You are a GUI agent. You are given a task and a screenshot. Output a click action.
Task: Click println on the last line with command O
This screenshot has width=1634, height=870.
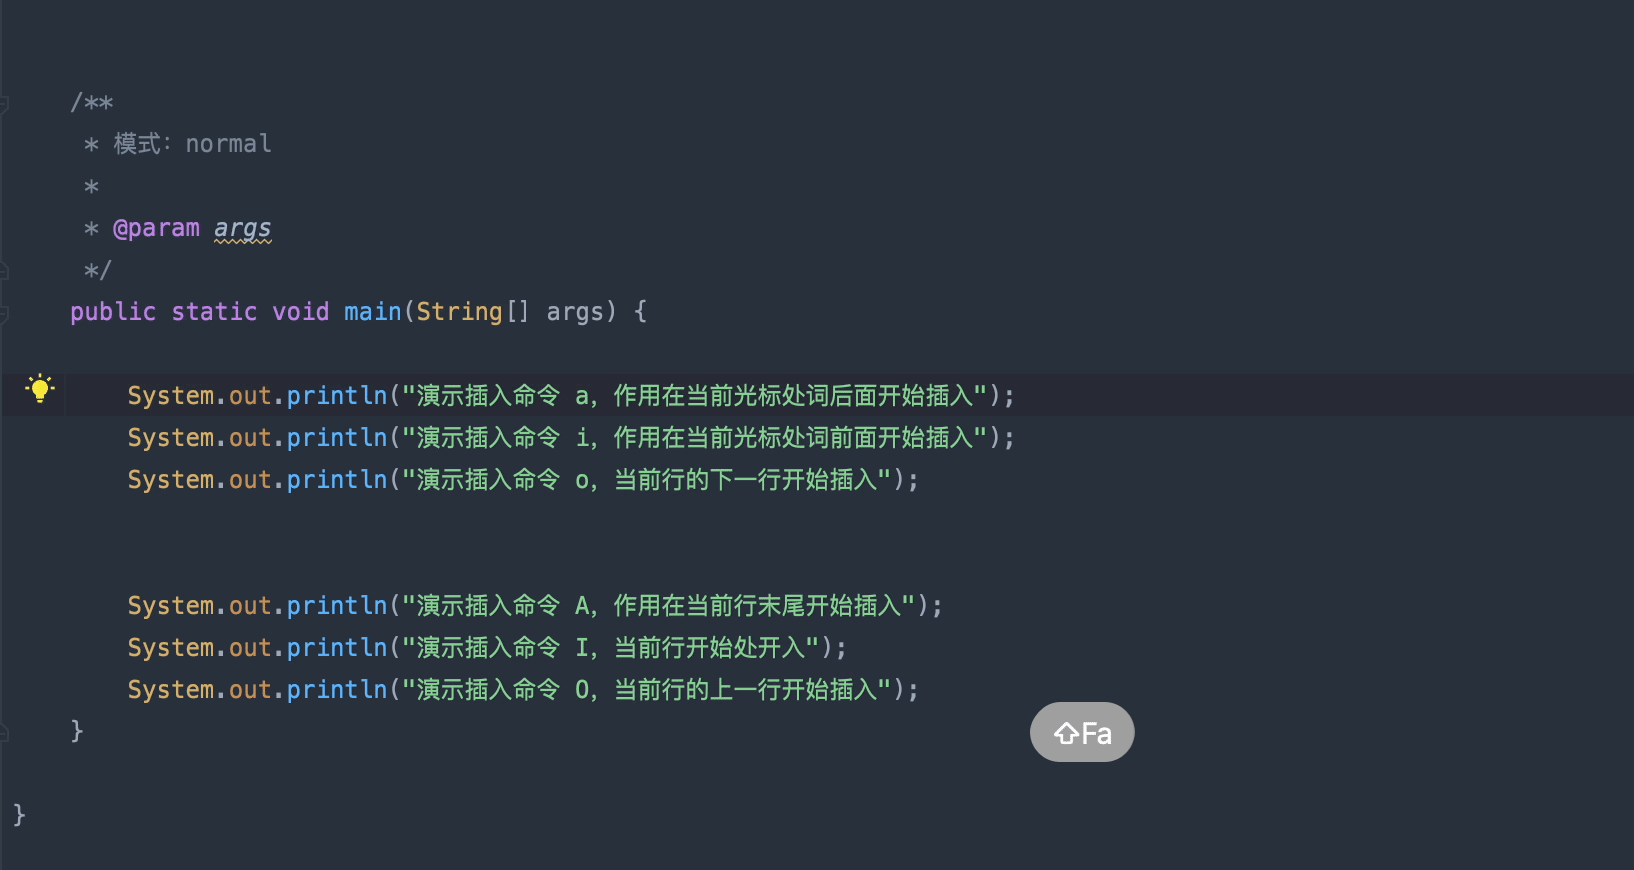pos(337,691)
